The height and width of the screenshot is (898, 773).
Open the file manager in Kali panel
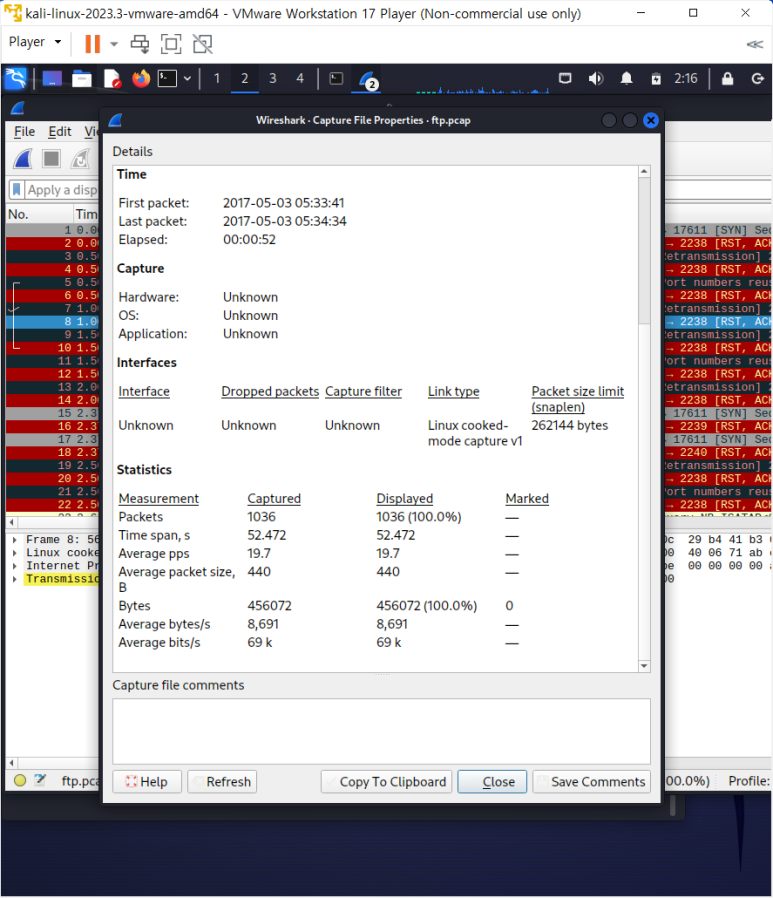(x=82, y=78)
